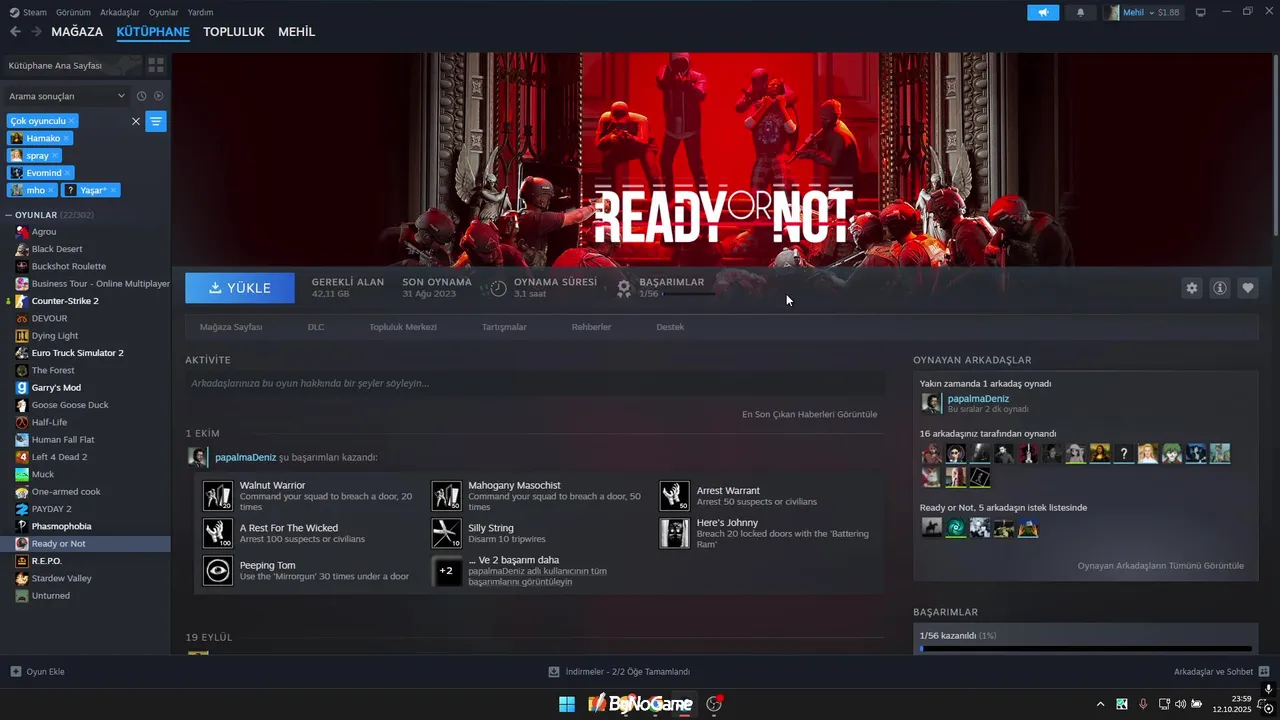Open the Steam menu
This screenshot has height=720, width=1280.
(x=34, y=12)
